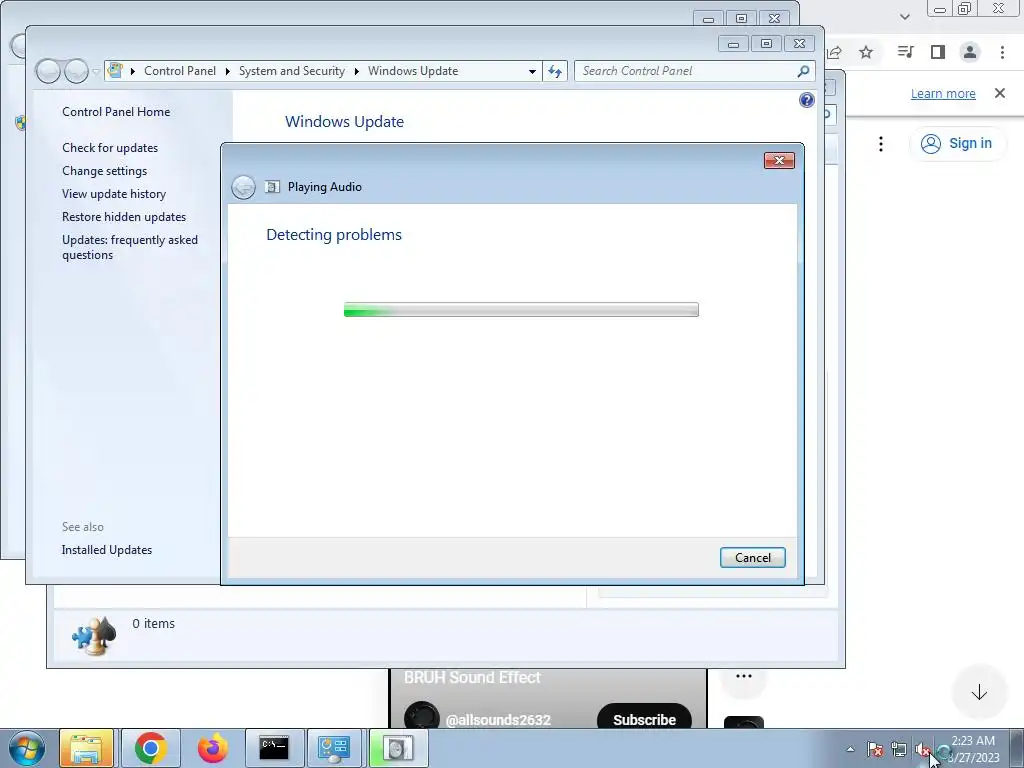Cancel the Playing Audio troubleshooter
This screenshot has width=1024, height=768.
pyautogui.click(x=752, y=558)
